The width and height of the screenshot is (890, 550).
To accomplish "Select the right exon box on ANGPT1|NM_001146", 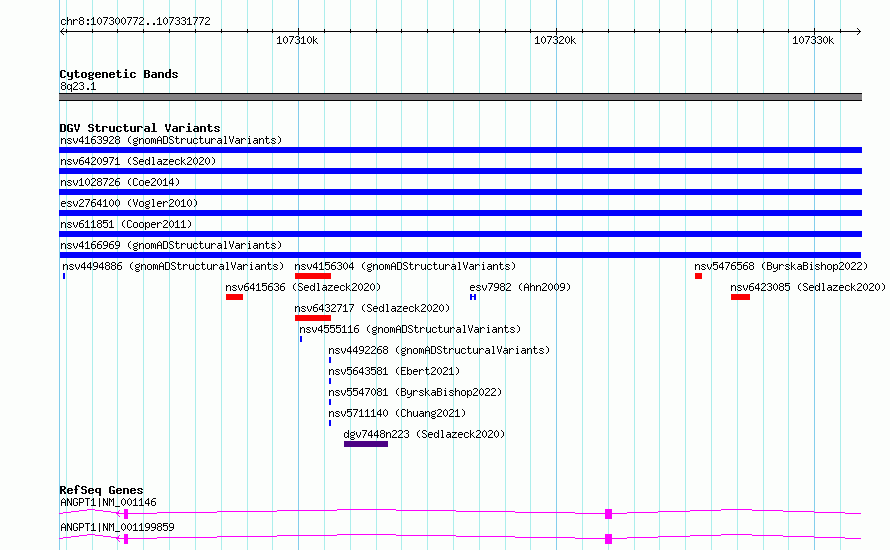I will (x=608, y=514).
